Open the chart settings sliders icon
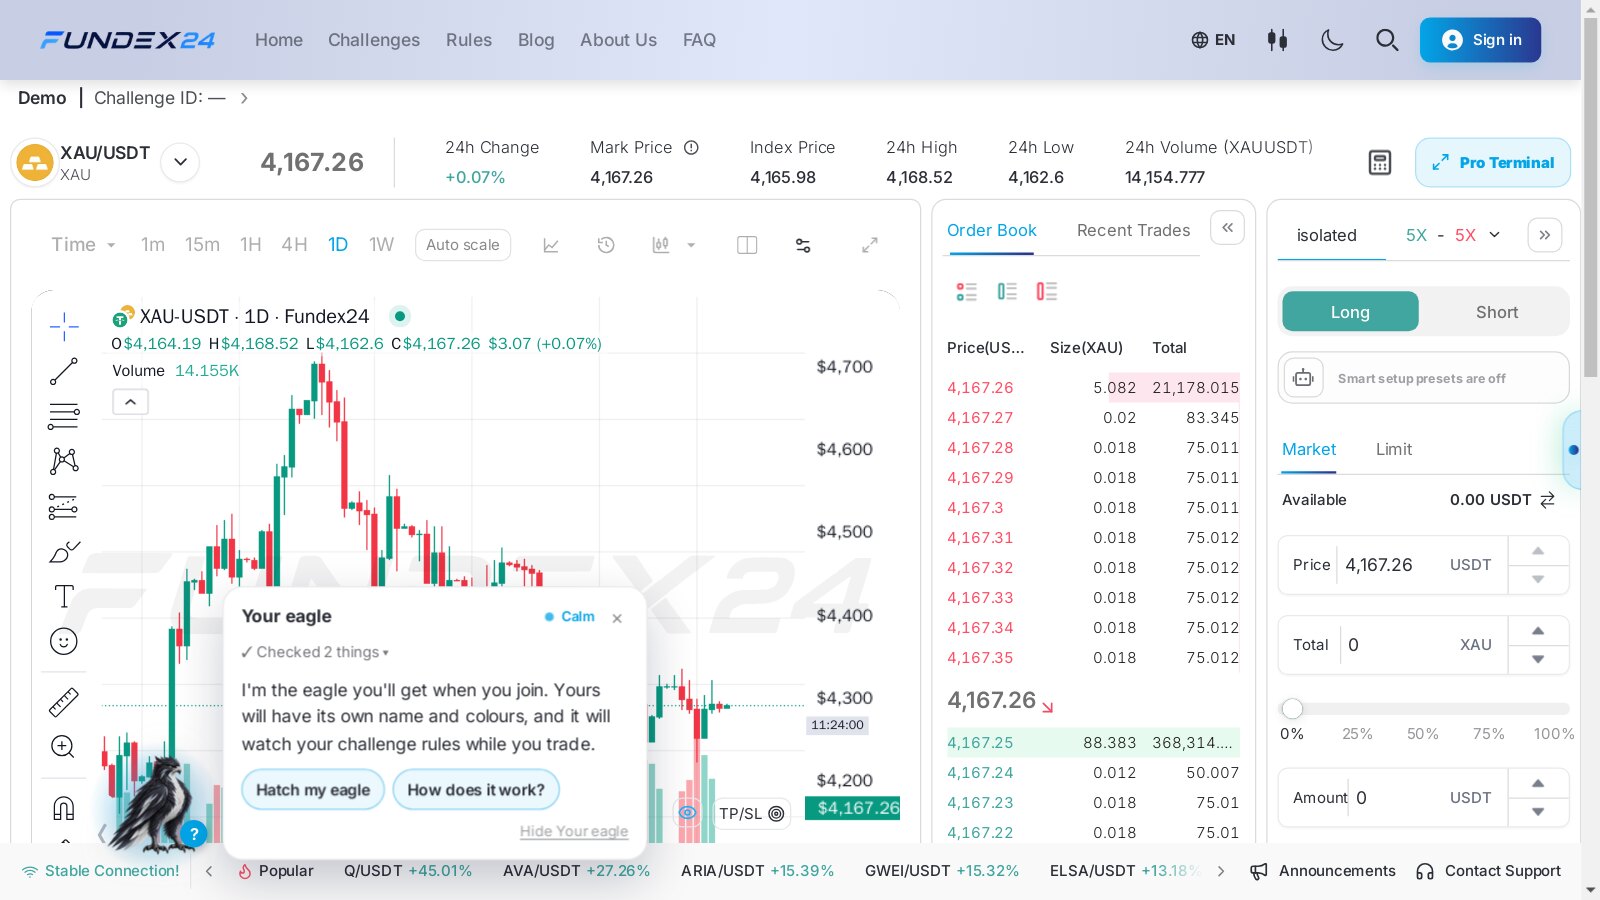 coord(803,245)
